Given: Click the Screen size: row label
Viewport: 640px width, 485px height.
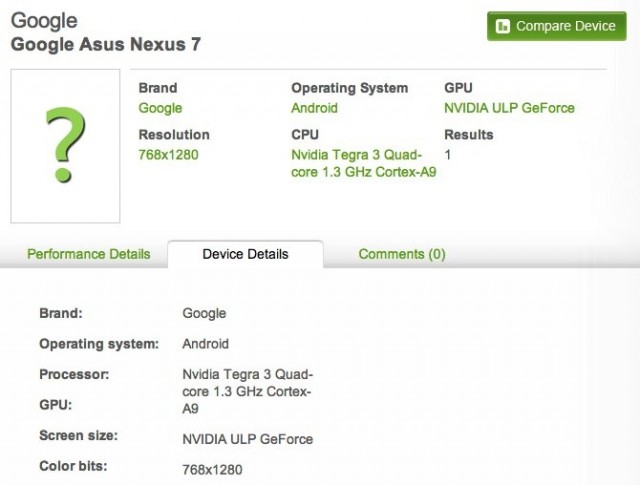Looking at the screenshot, I should 78,436.
